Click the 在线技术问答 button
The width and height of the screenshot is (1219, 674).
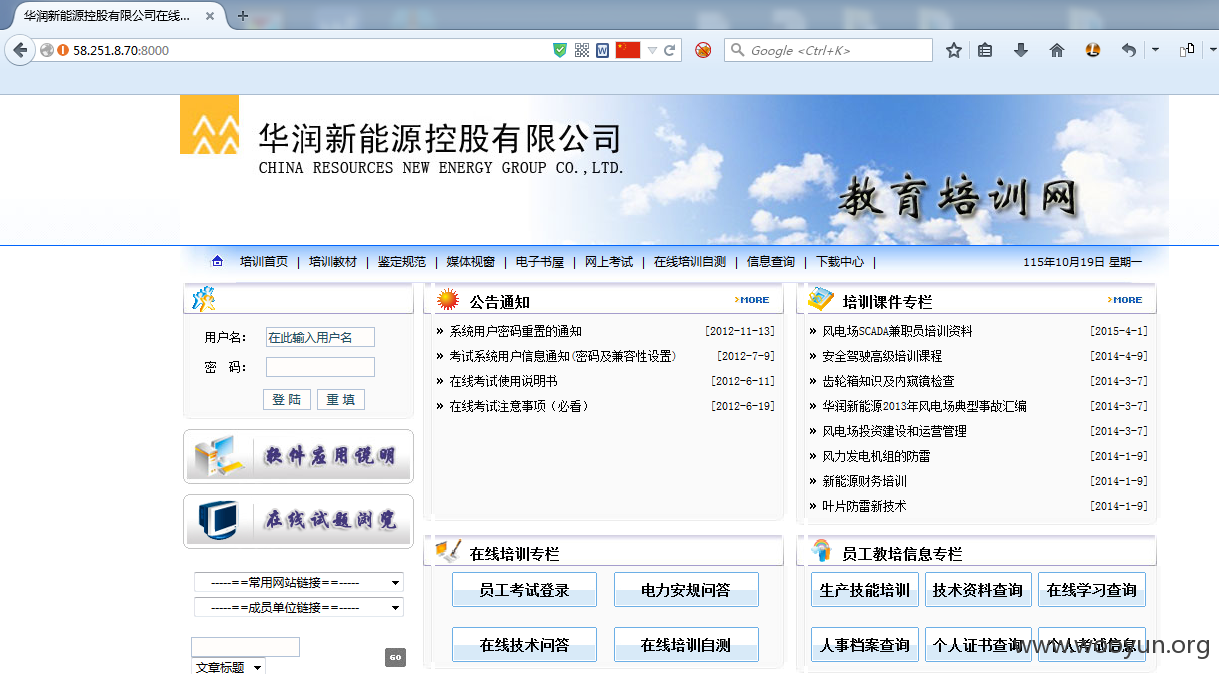tap(524, 645)
